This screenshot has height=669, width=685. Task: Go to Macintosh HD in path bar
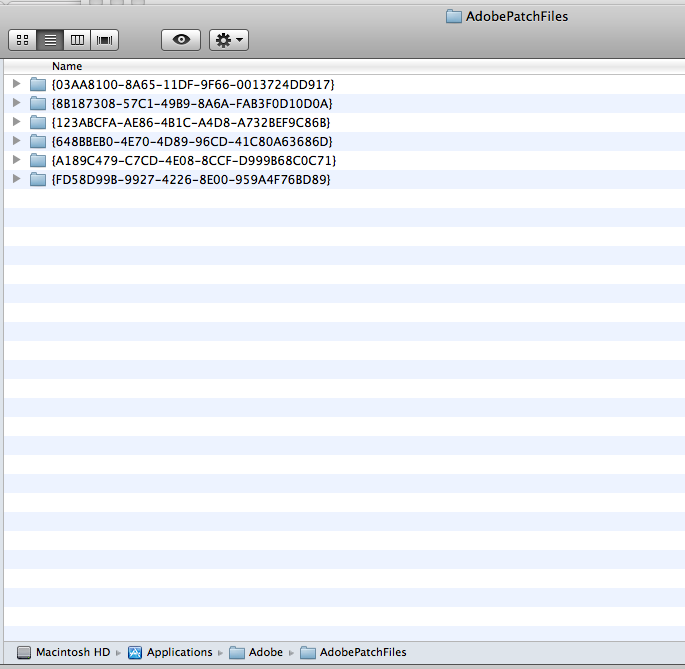73,652
